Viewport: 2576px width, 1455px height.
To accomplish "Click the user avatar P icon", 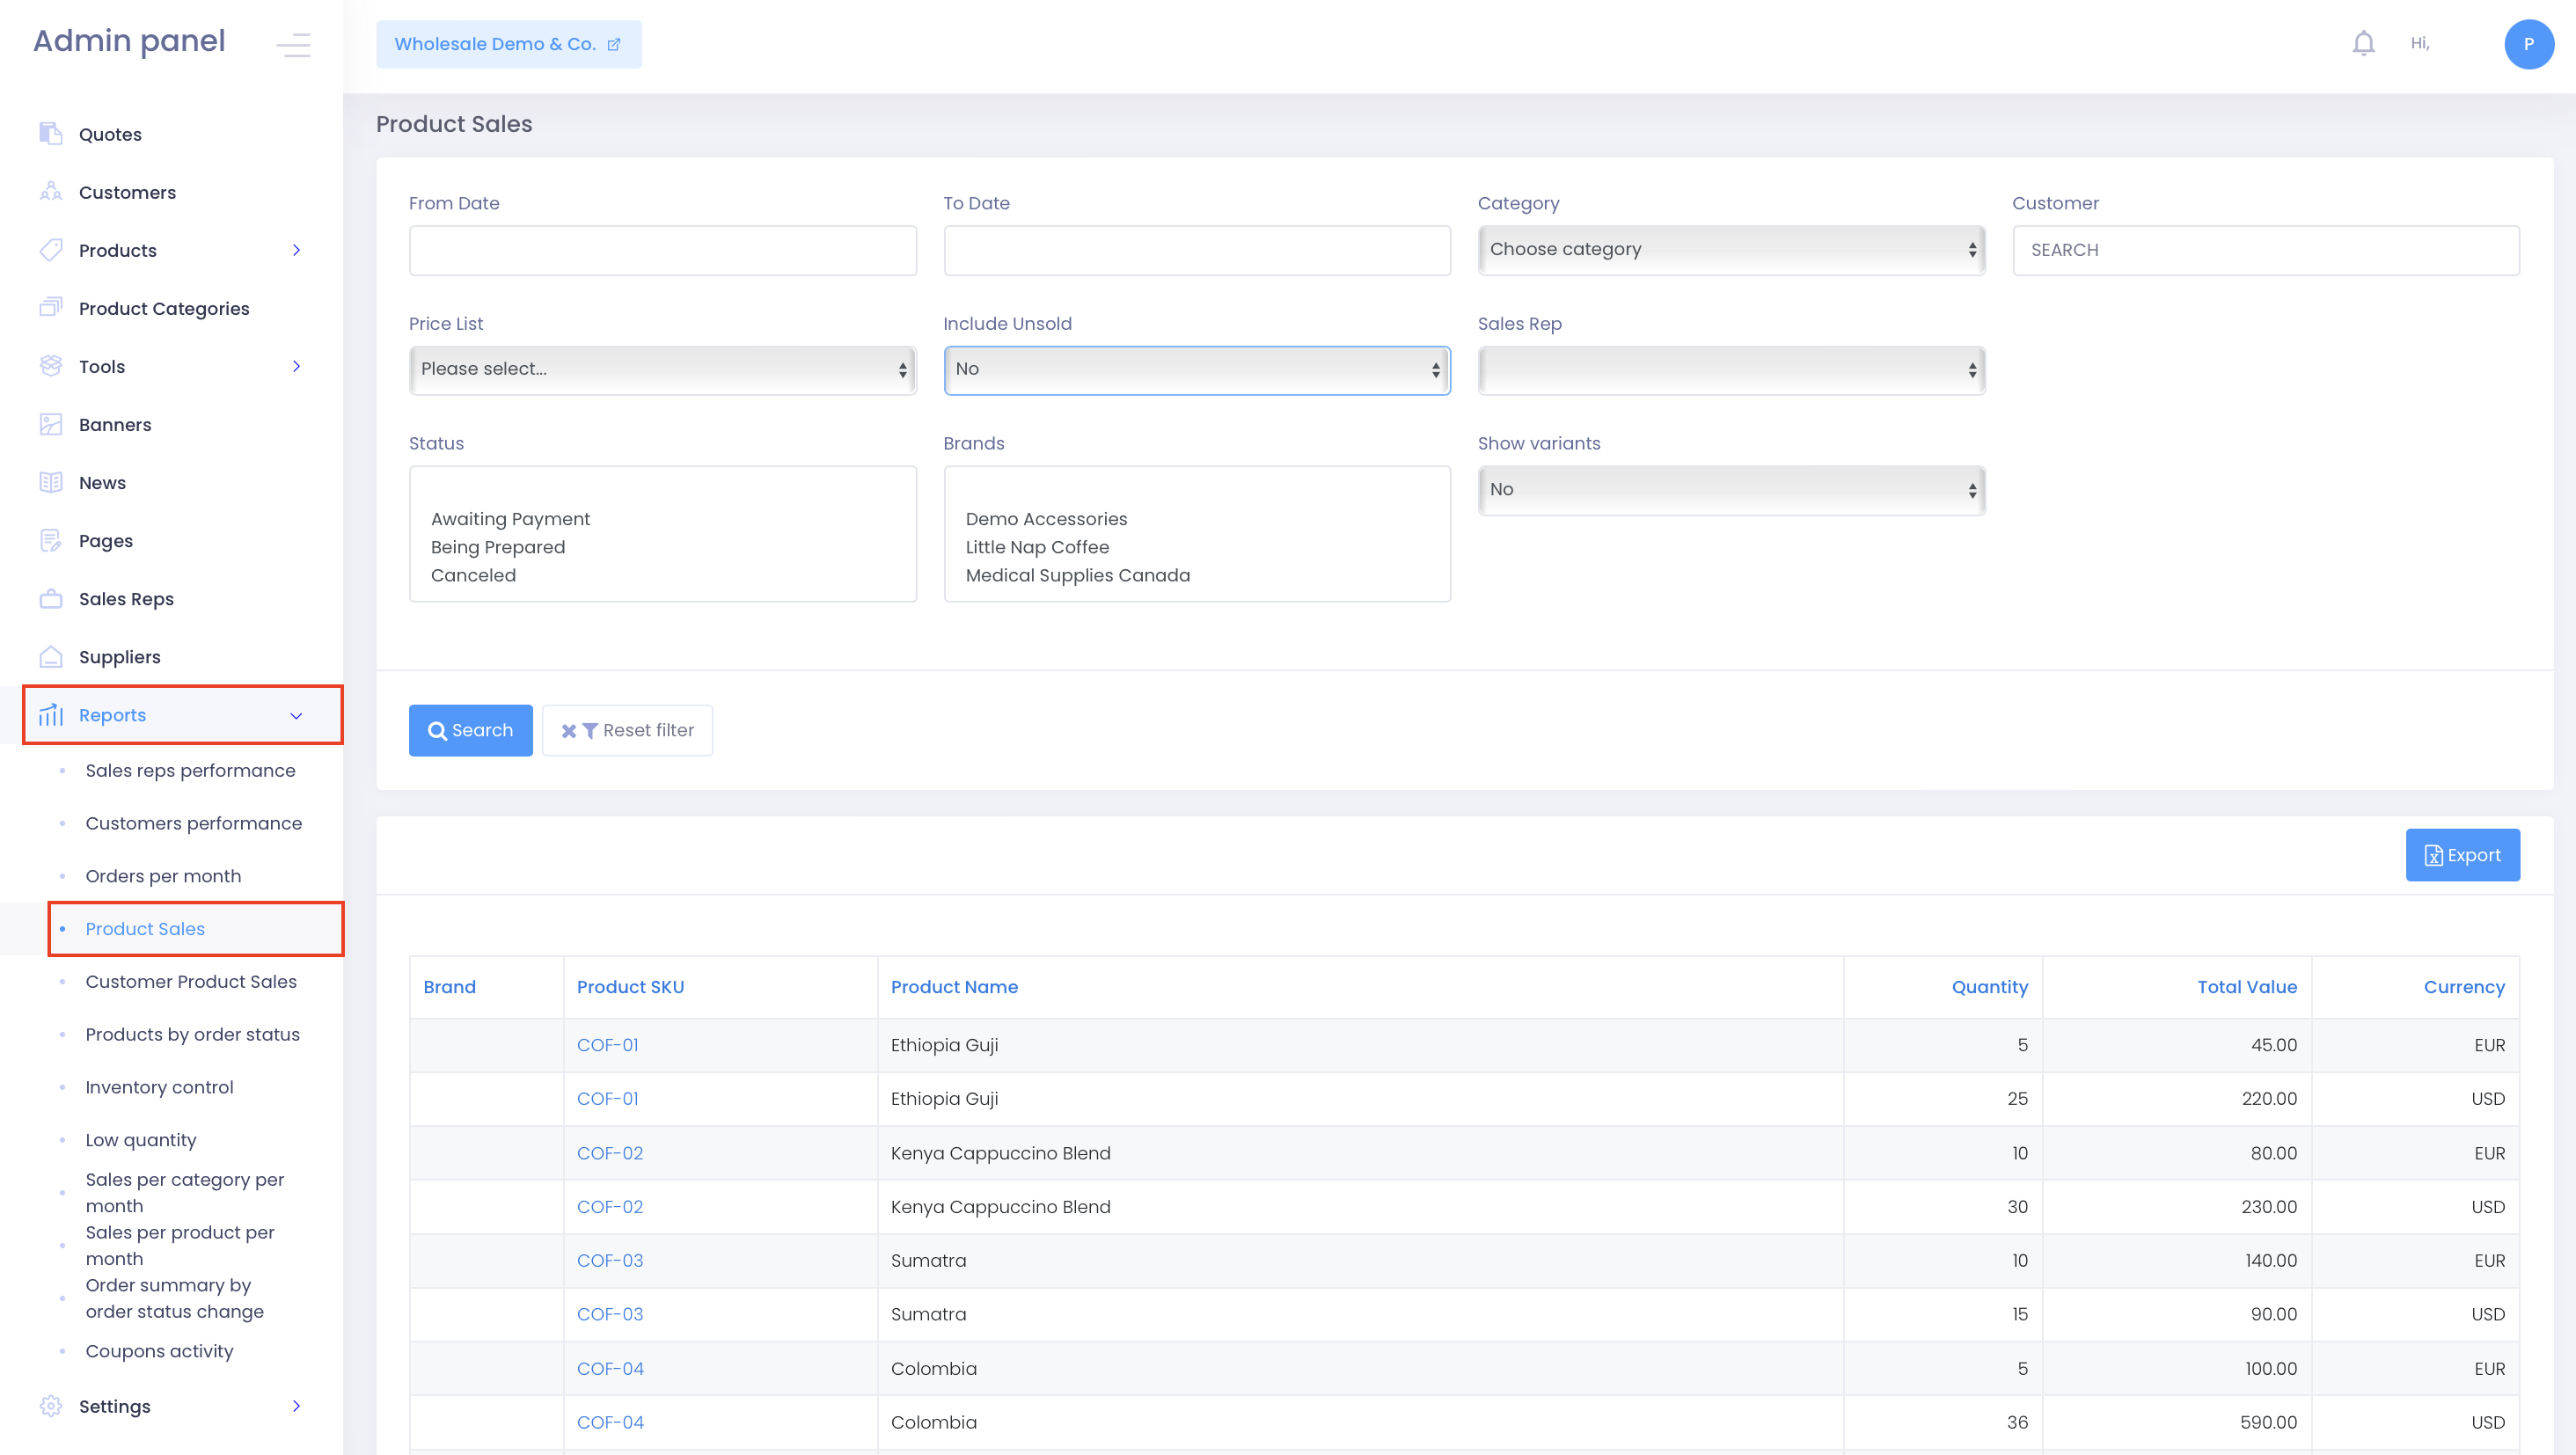I will pyautogui.click(x=2528, y=44).
